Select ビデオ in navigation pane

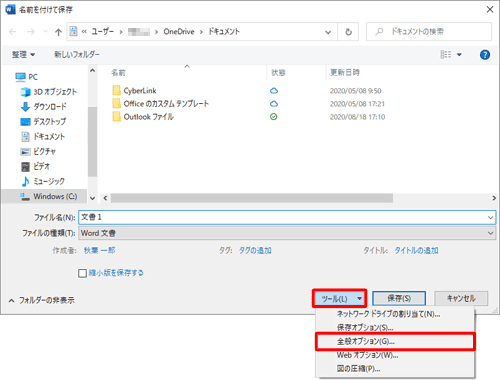pyautogui.click(x=35, y=166)
